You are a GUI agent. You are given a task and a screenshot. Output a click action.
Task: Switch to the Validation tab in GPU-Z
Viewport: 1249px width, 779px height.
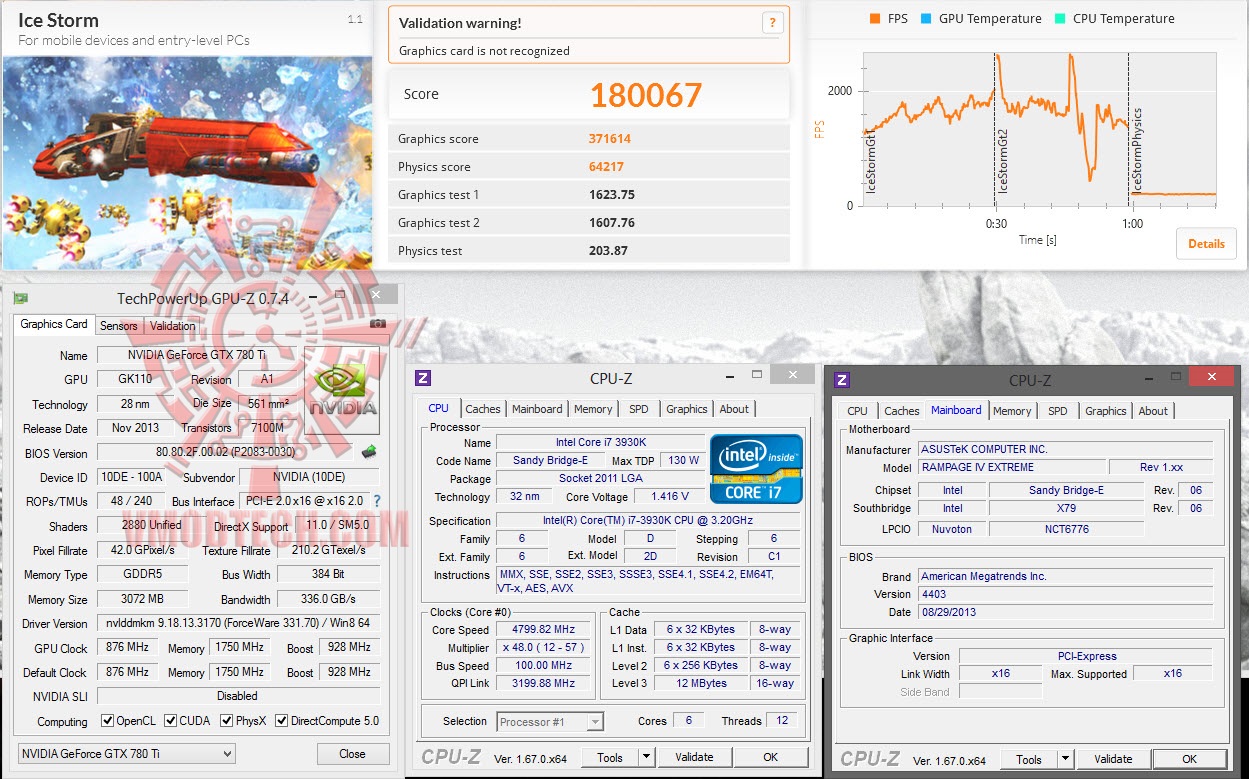pyautogui.click(x=172, y=326)
